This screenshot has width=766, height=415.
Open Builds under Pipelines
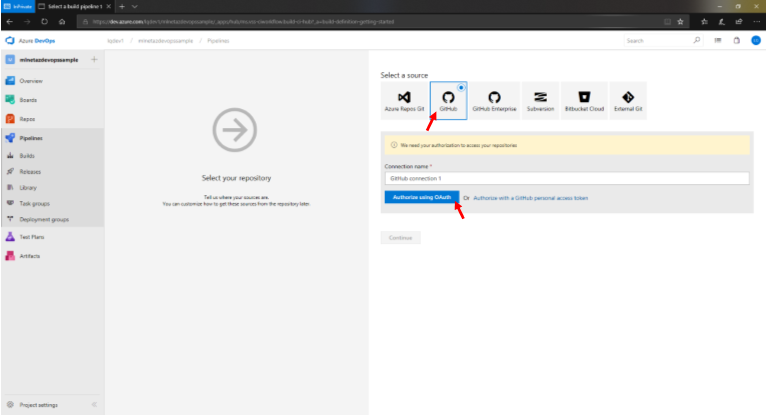(30, 156)
